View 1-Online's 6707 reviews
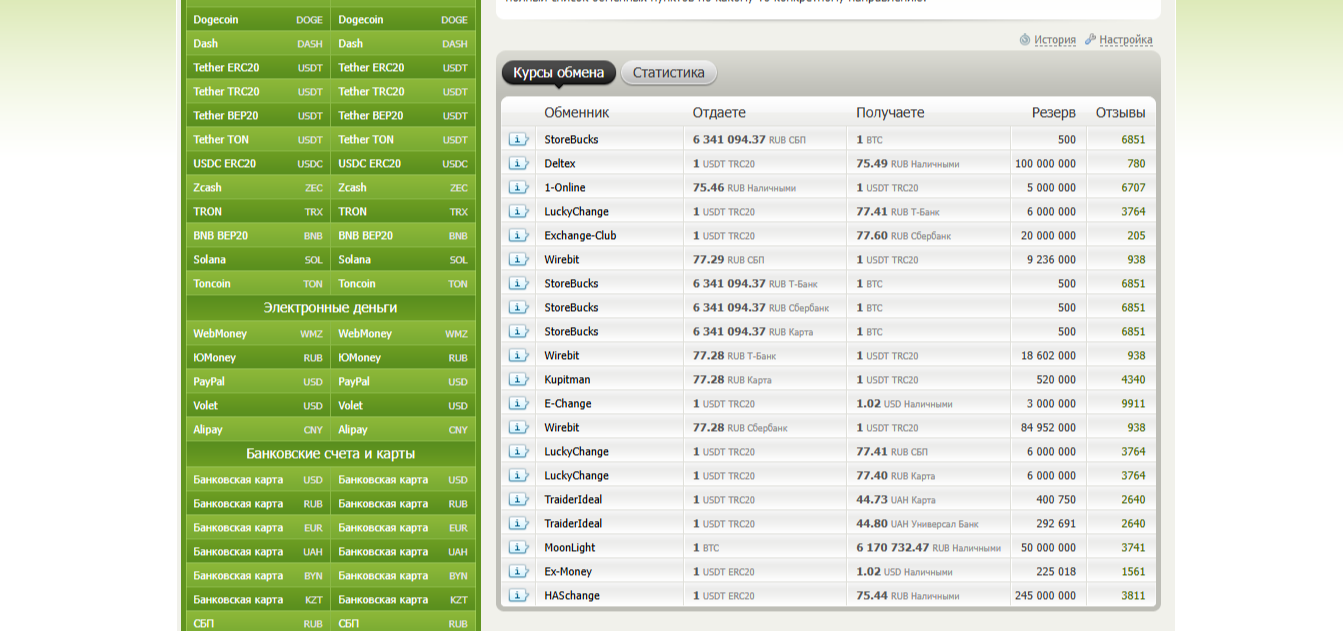This screenshot has width=1343, height=631. click(1133, 187)
